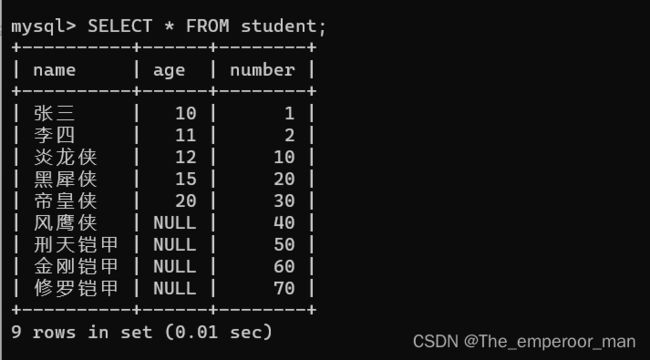Click the number column header
Viewport: 650px width, 360px height.
pos(262,70)
